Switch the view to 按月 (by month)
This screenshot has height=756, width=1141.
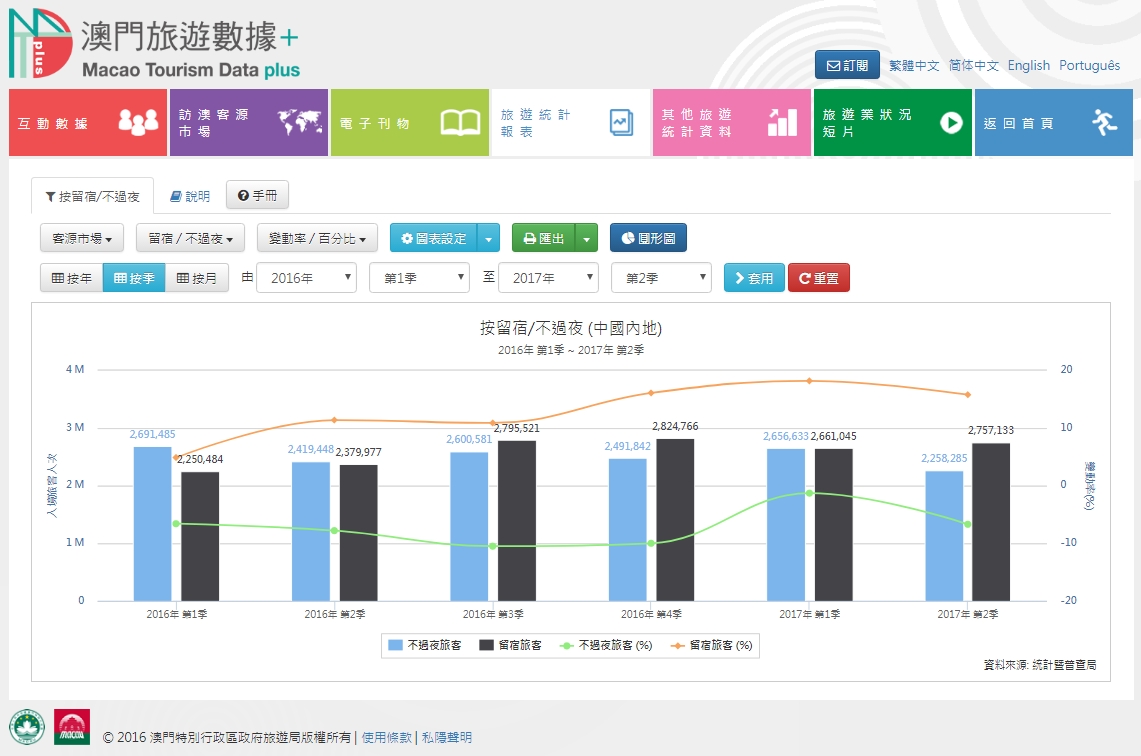(197, 278)
